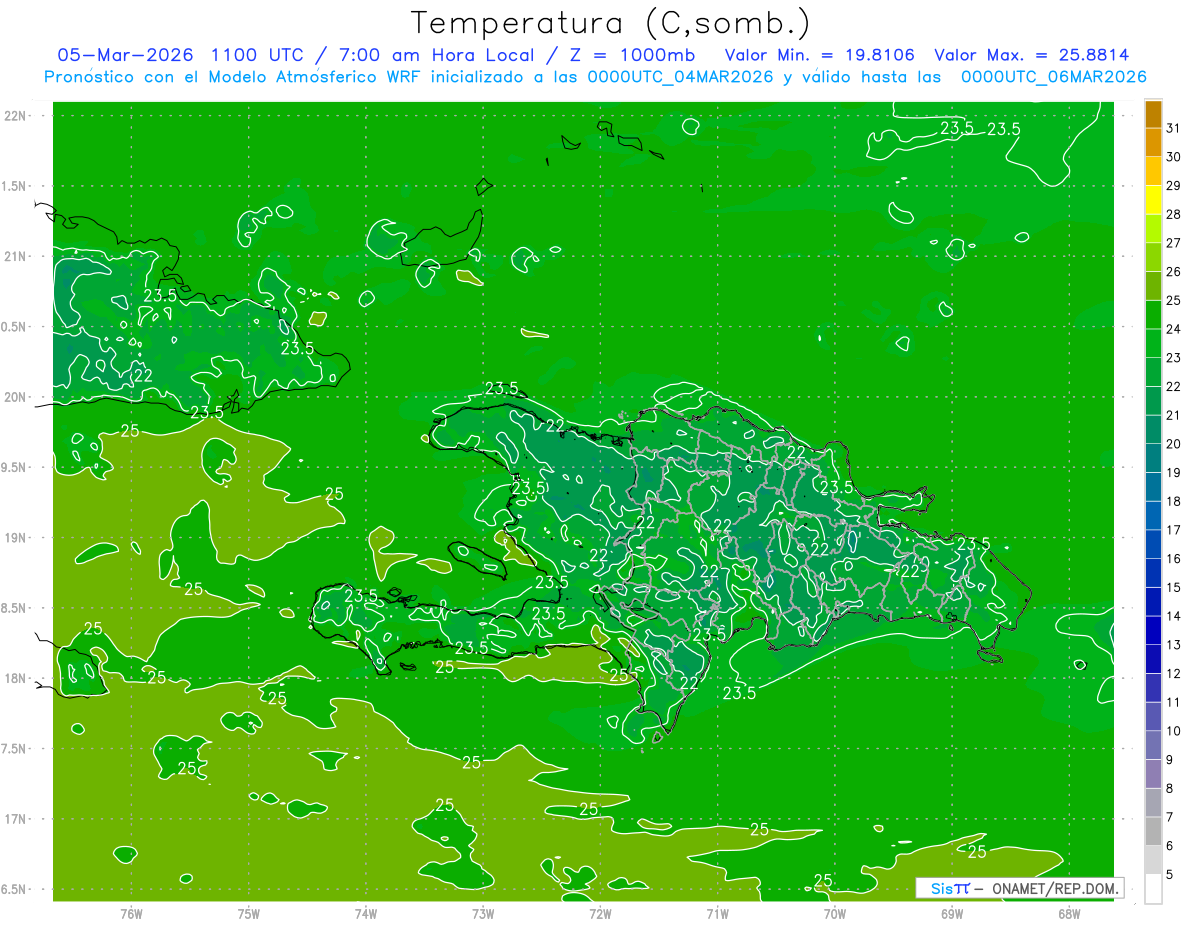Click the "73W" longitude label
Screen dimensions: 1200x927
[483, 913]
